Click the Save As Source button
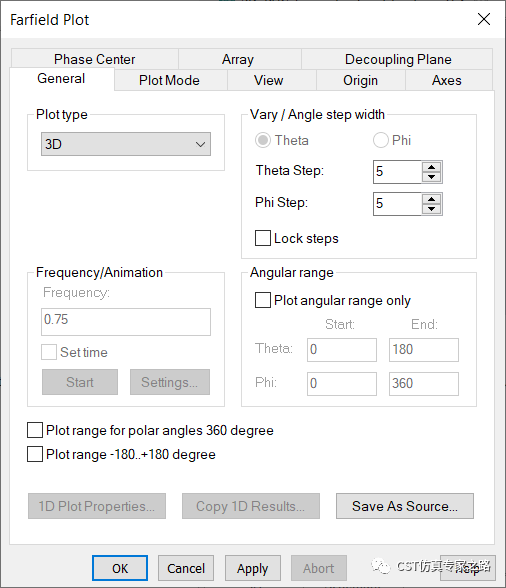Image resolution: width=506 pixels, height=588 pixels. 405,506
